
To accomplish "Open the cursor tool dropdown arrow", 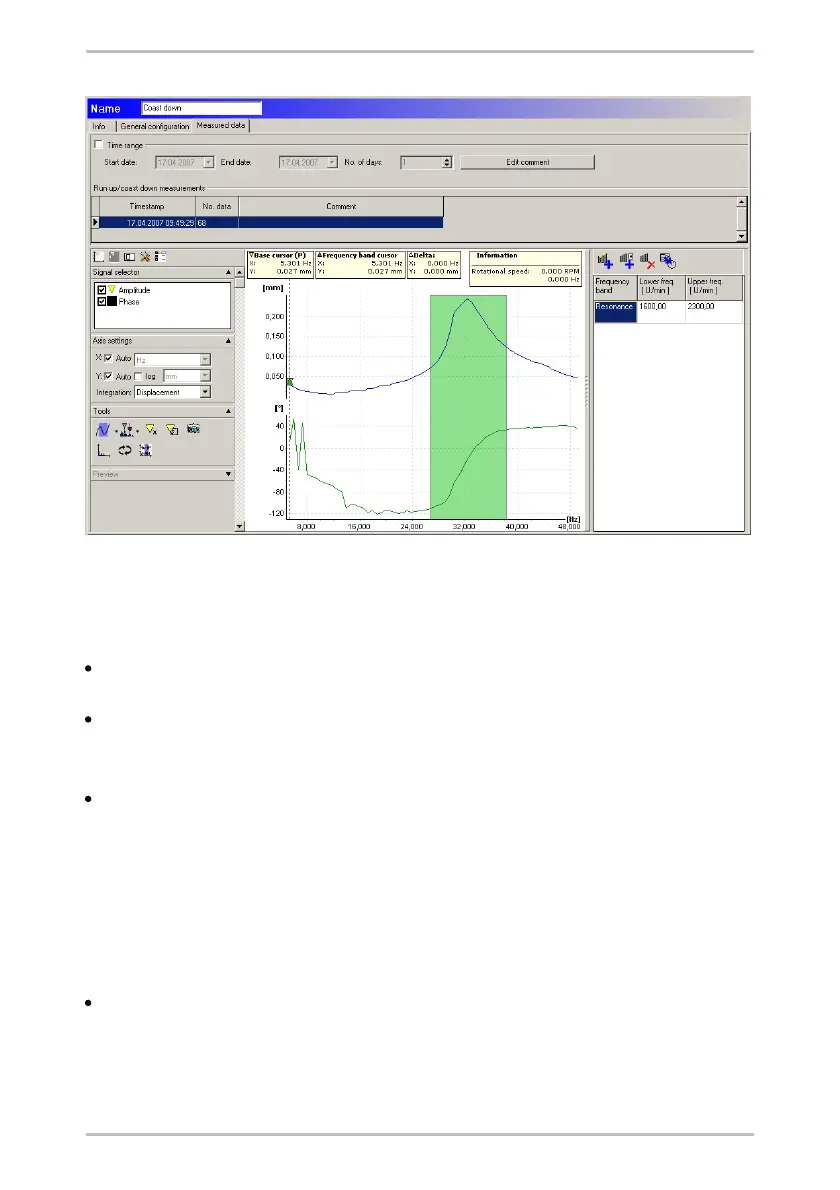I will pos(137,432).
